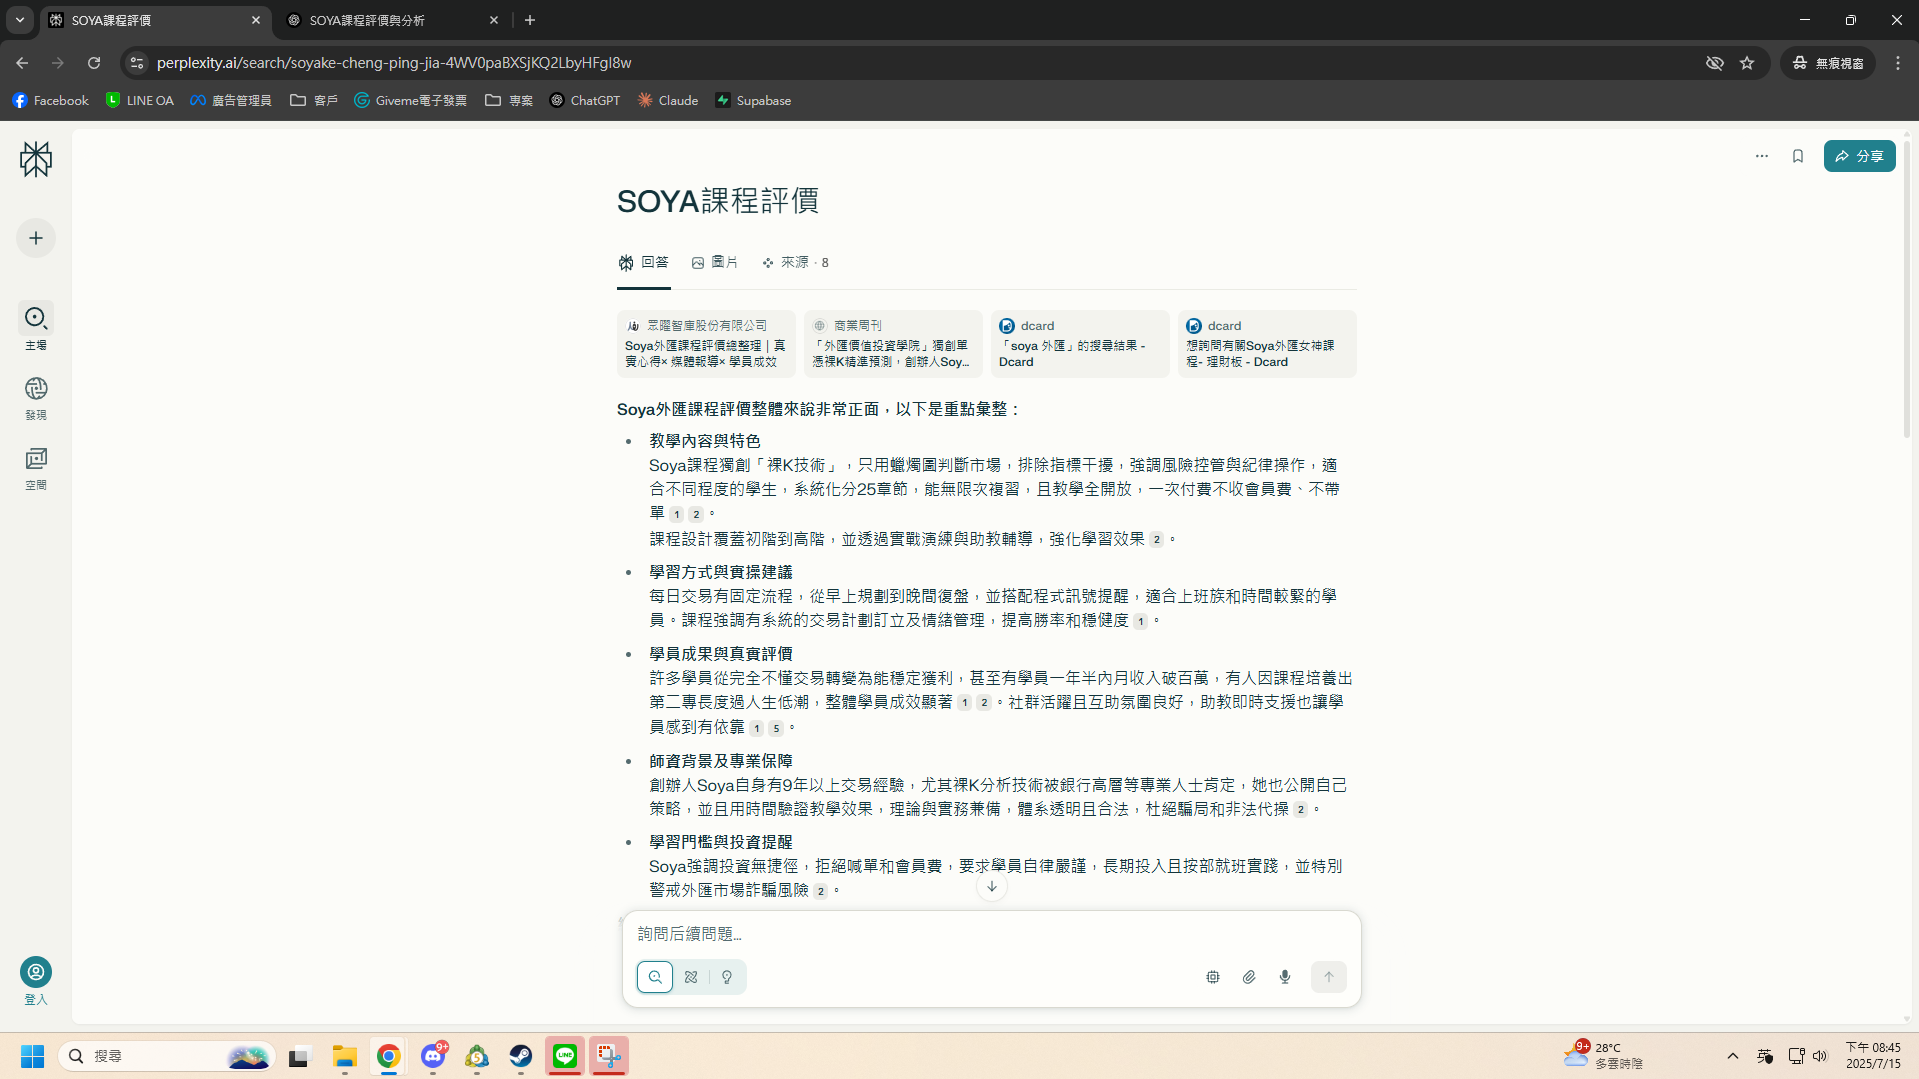The width and height of the screenshot is (1919, 1079).
Task: Attach a file with paperclip icon
Action: click(x=1249, y=977)
